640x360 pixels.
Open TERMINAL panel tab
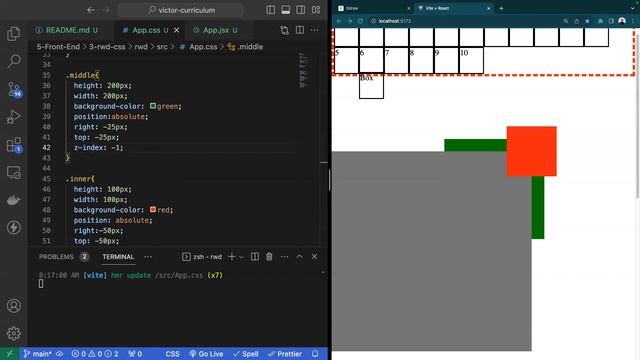click(118, 257)
